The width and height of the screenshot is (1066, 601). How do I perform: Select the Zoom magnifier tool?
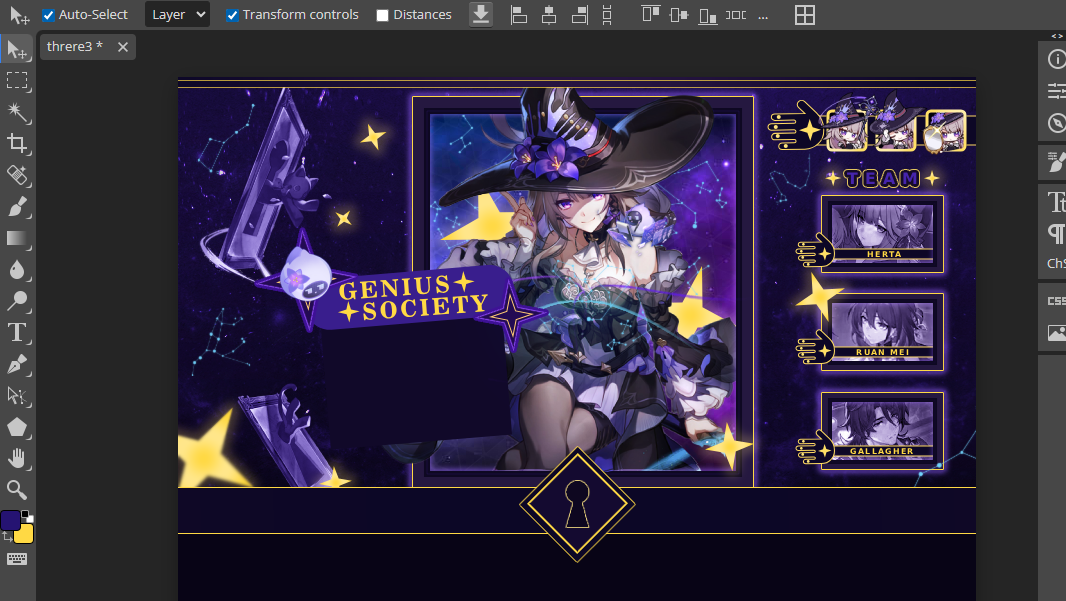pyautogui.click(x=17, y=489)
